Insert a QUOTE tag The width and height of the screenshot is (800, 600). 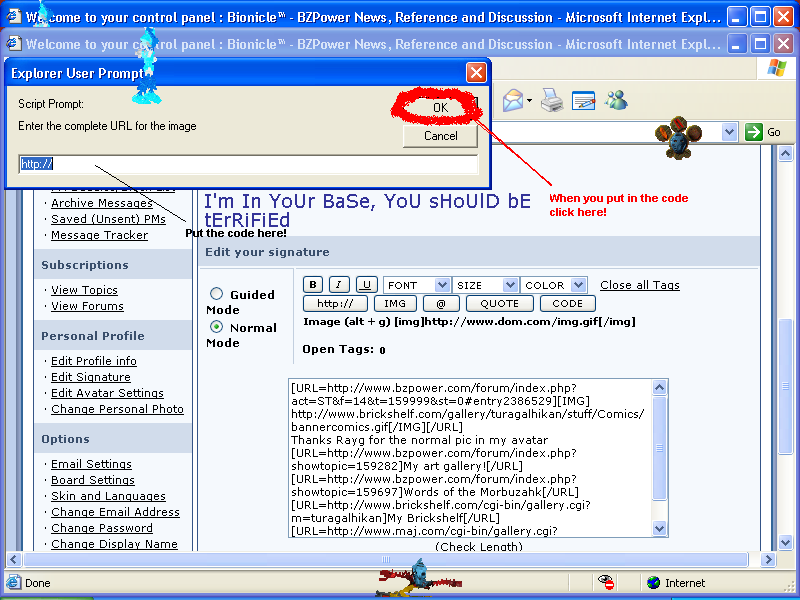click(x=499, y=303)
